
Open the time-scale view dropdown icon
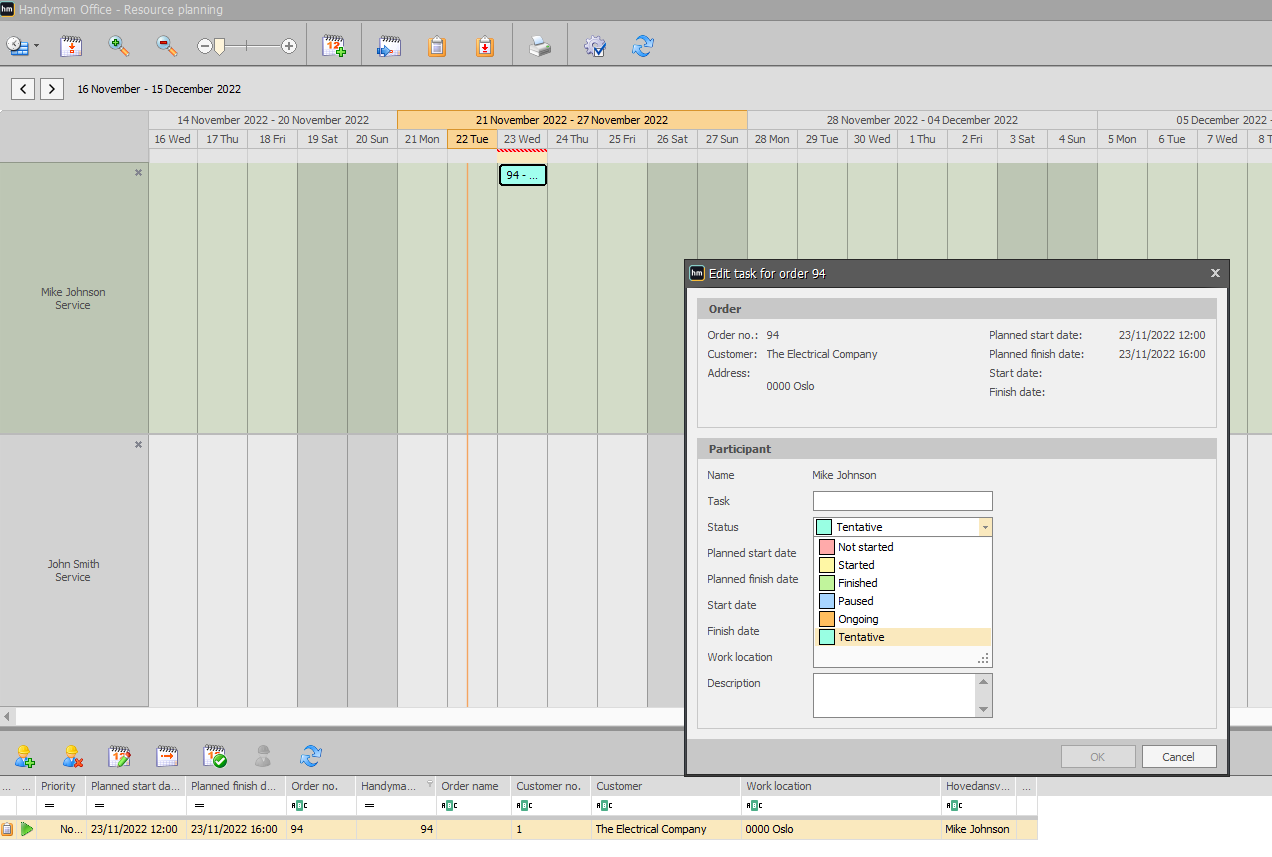pyautogui.click(x=22, y=46)
